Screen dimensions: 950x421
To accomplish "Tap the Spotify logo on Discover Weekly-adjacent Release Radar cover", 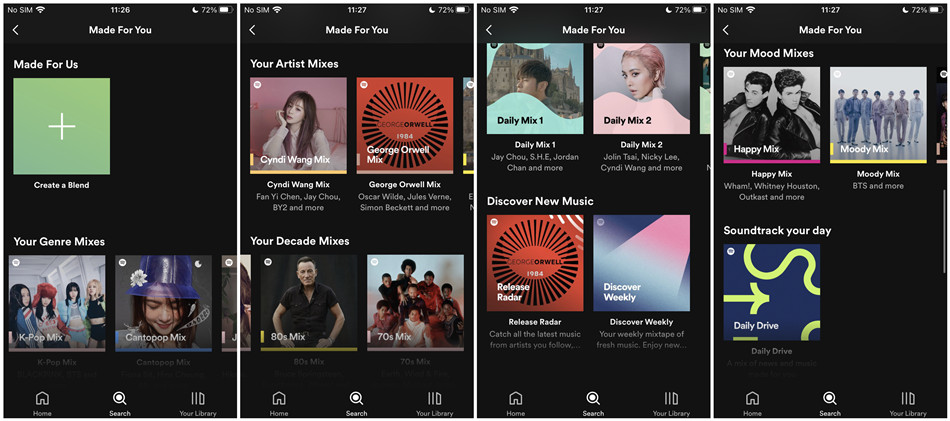I will click(x=494, y=222).
